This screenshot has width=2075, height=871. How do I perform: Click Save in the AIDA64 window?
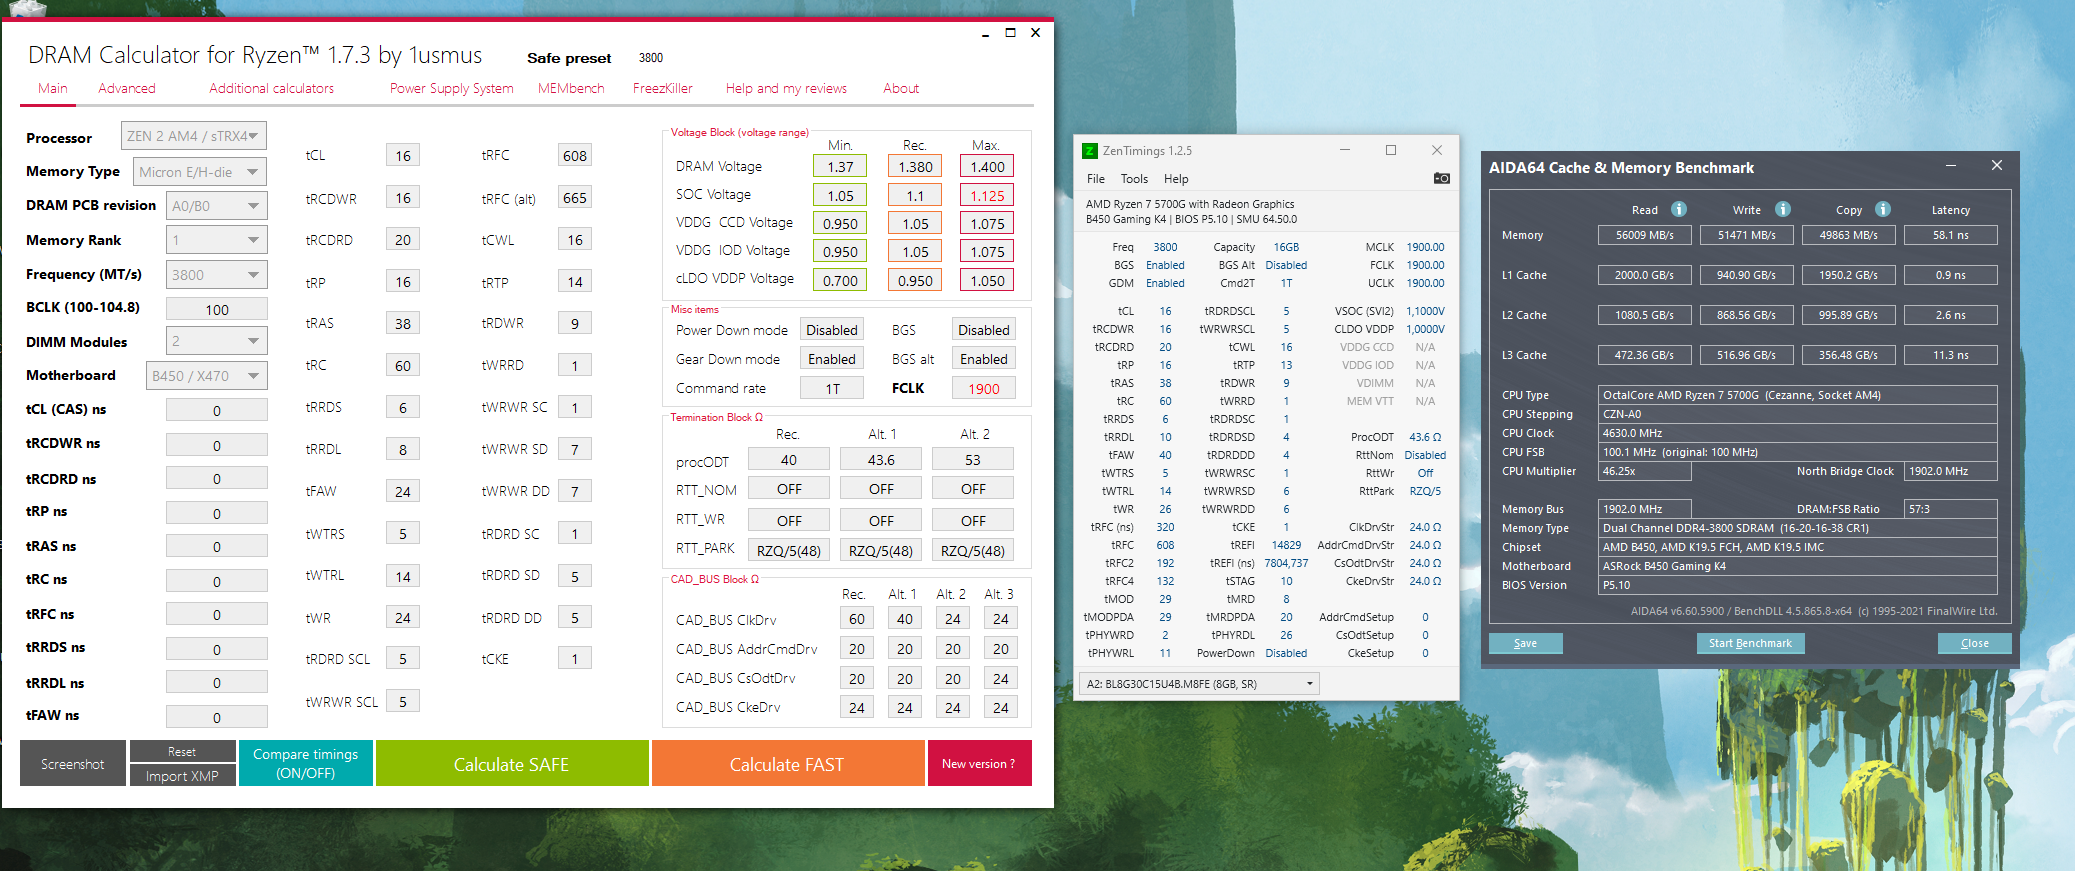tap(1526, 643)
